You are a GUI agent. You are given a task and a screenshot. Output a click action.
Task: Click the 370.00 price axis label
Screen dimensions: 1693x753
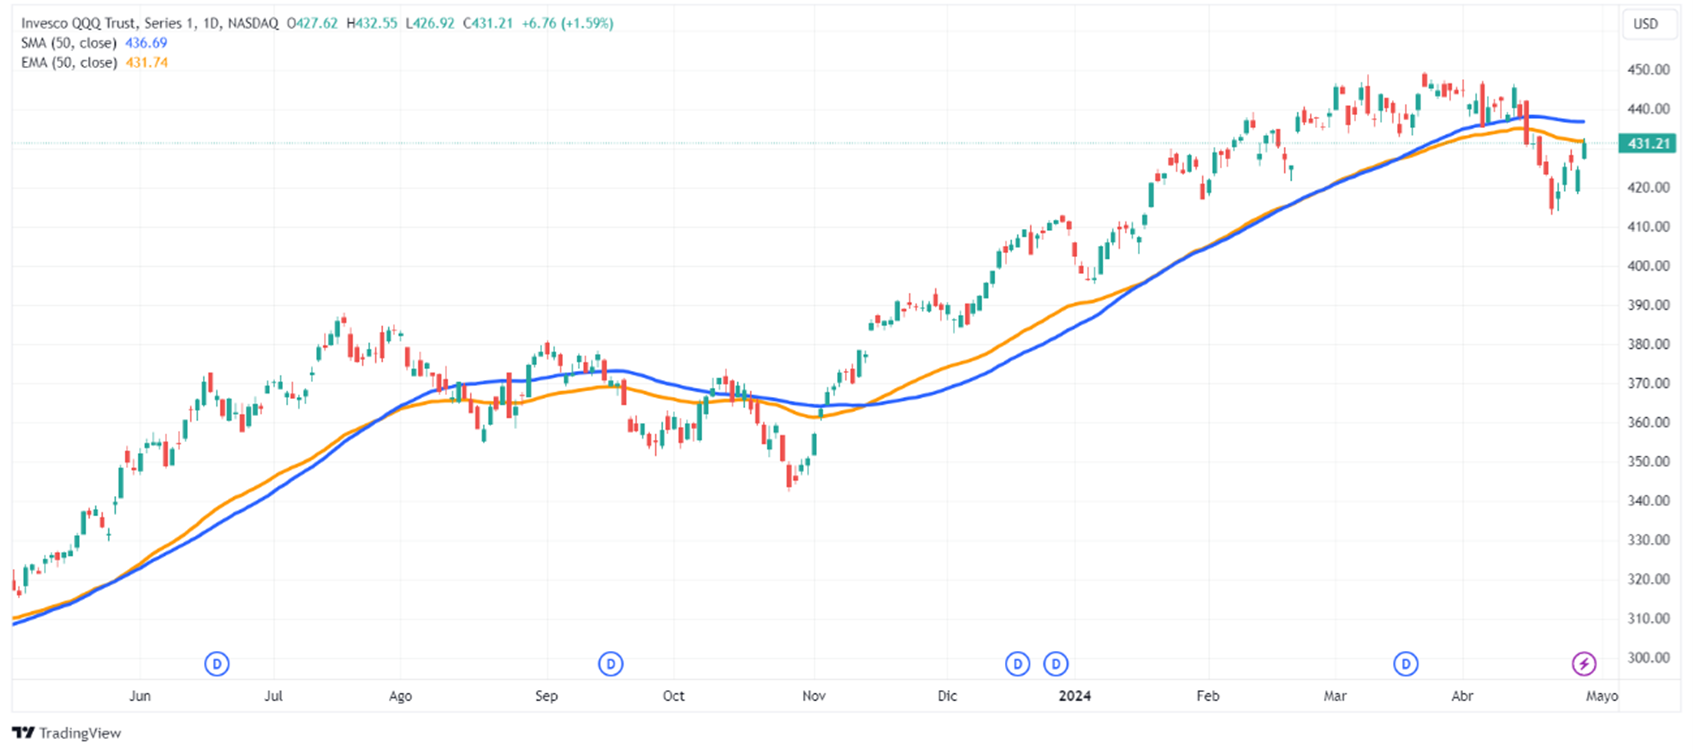[1649, 383]
